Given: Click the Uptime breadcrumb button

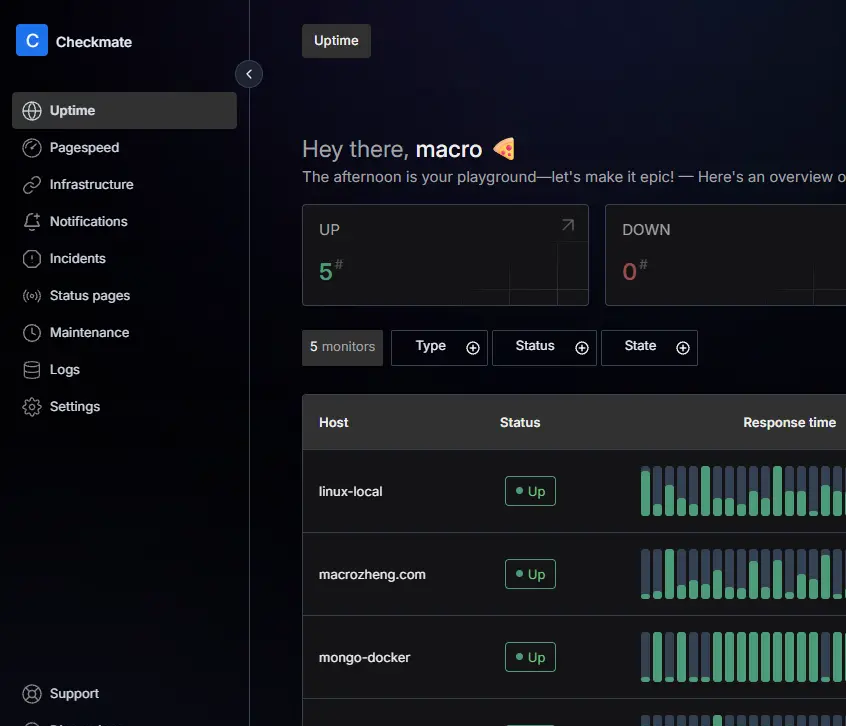Looking at the screenshot, I should [x=336, y=41].
